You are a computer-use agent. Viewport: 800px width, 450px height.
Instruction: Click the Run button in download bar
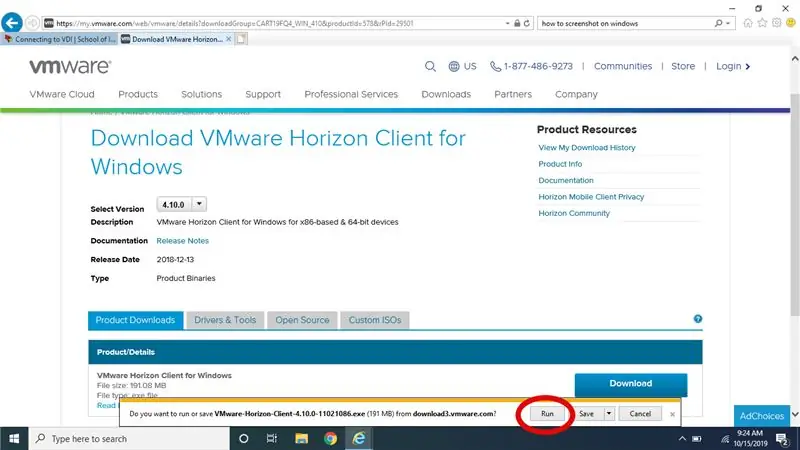tap(547, 413)
